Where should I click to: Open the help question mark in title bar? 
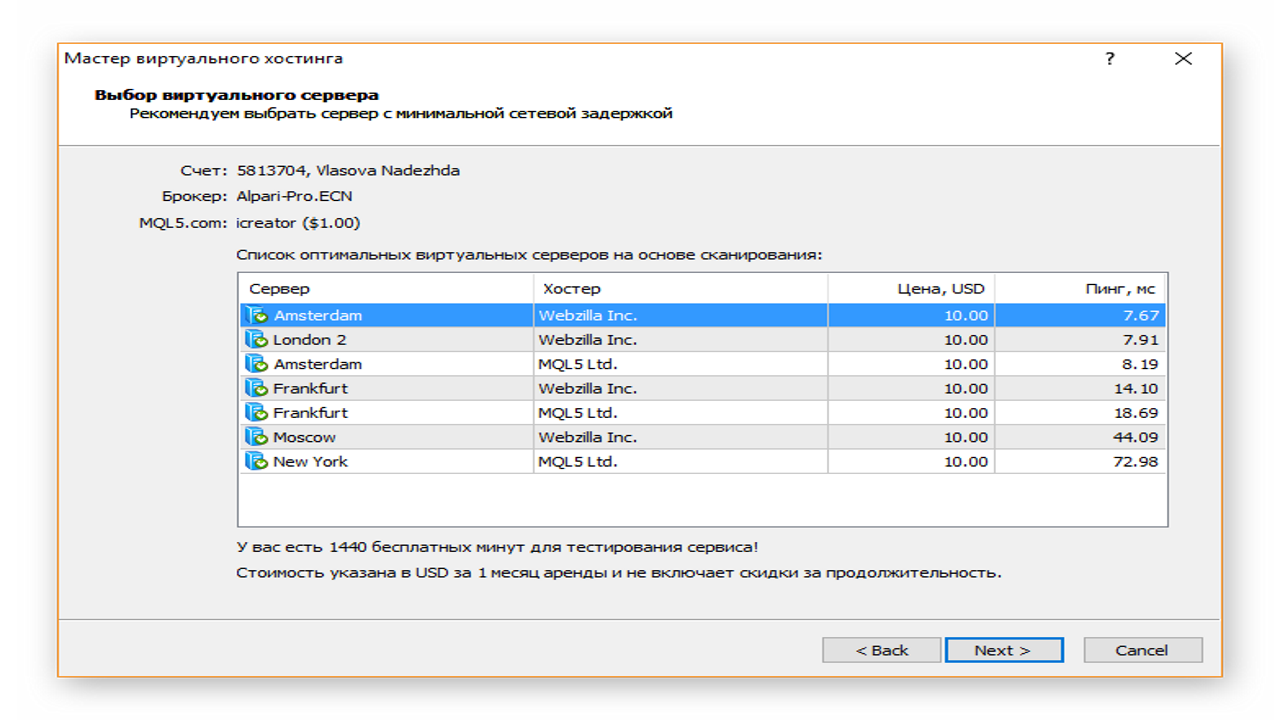1110,59
